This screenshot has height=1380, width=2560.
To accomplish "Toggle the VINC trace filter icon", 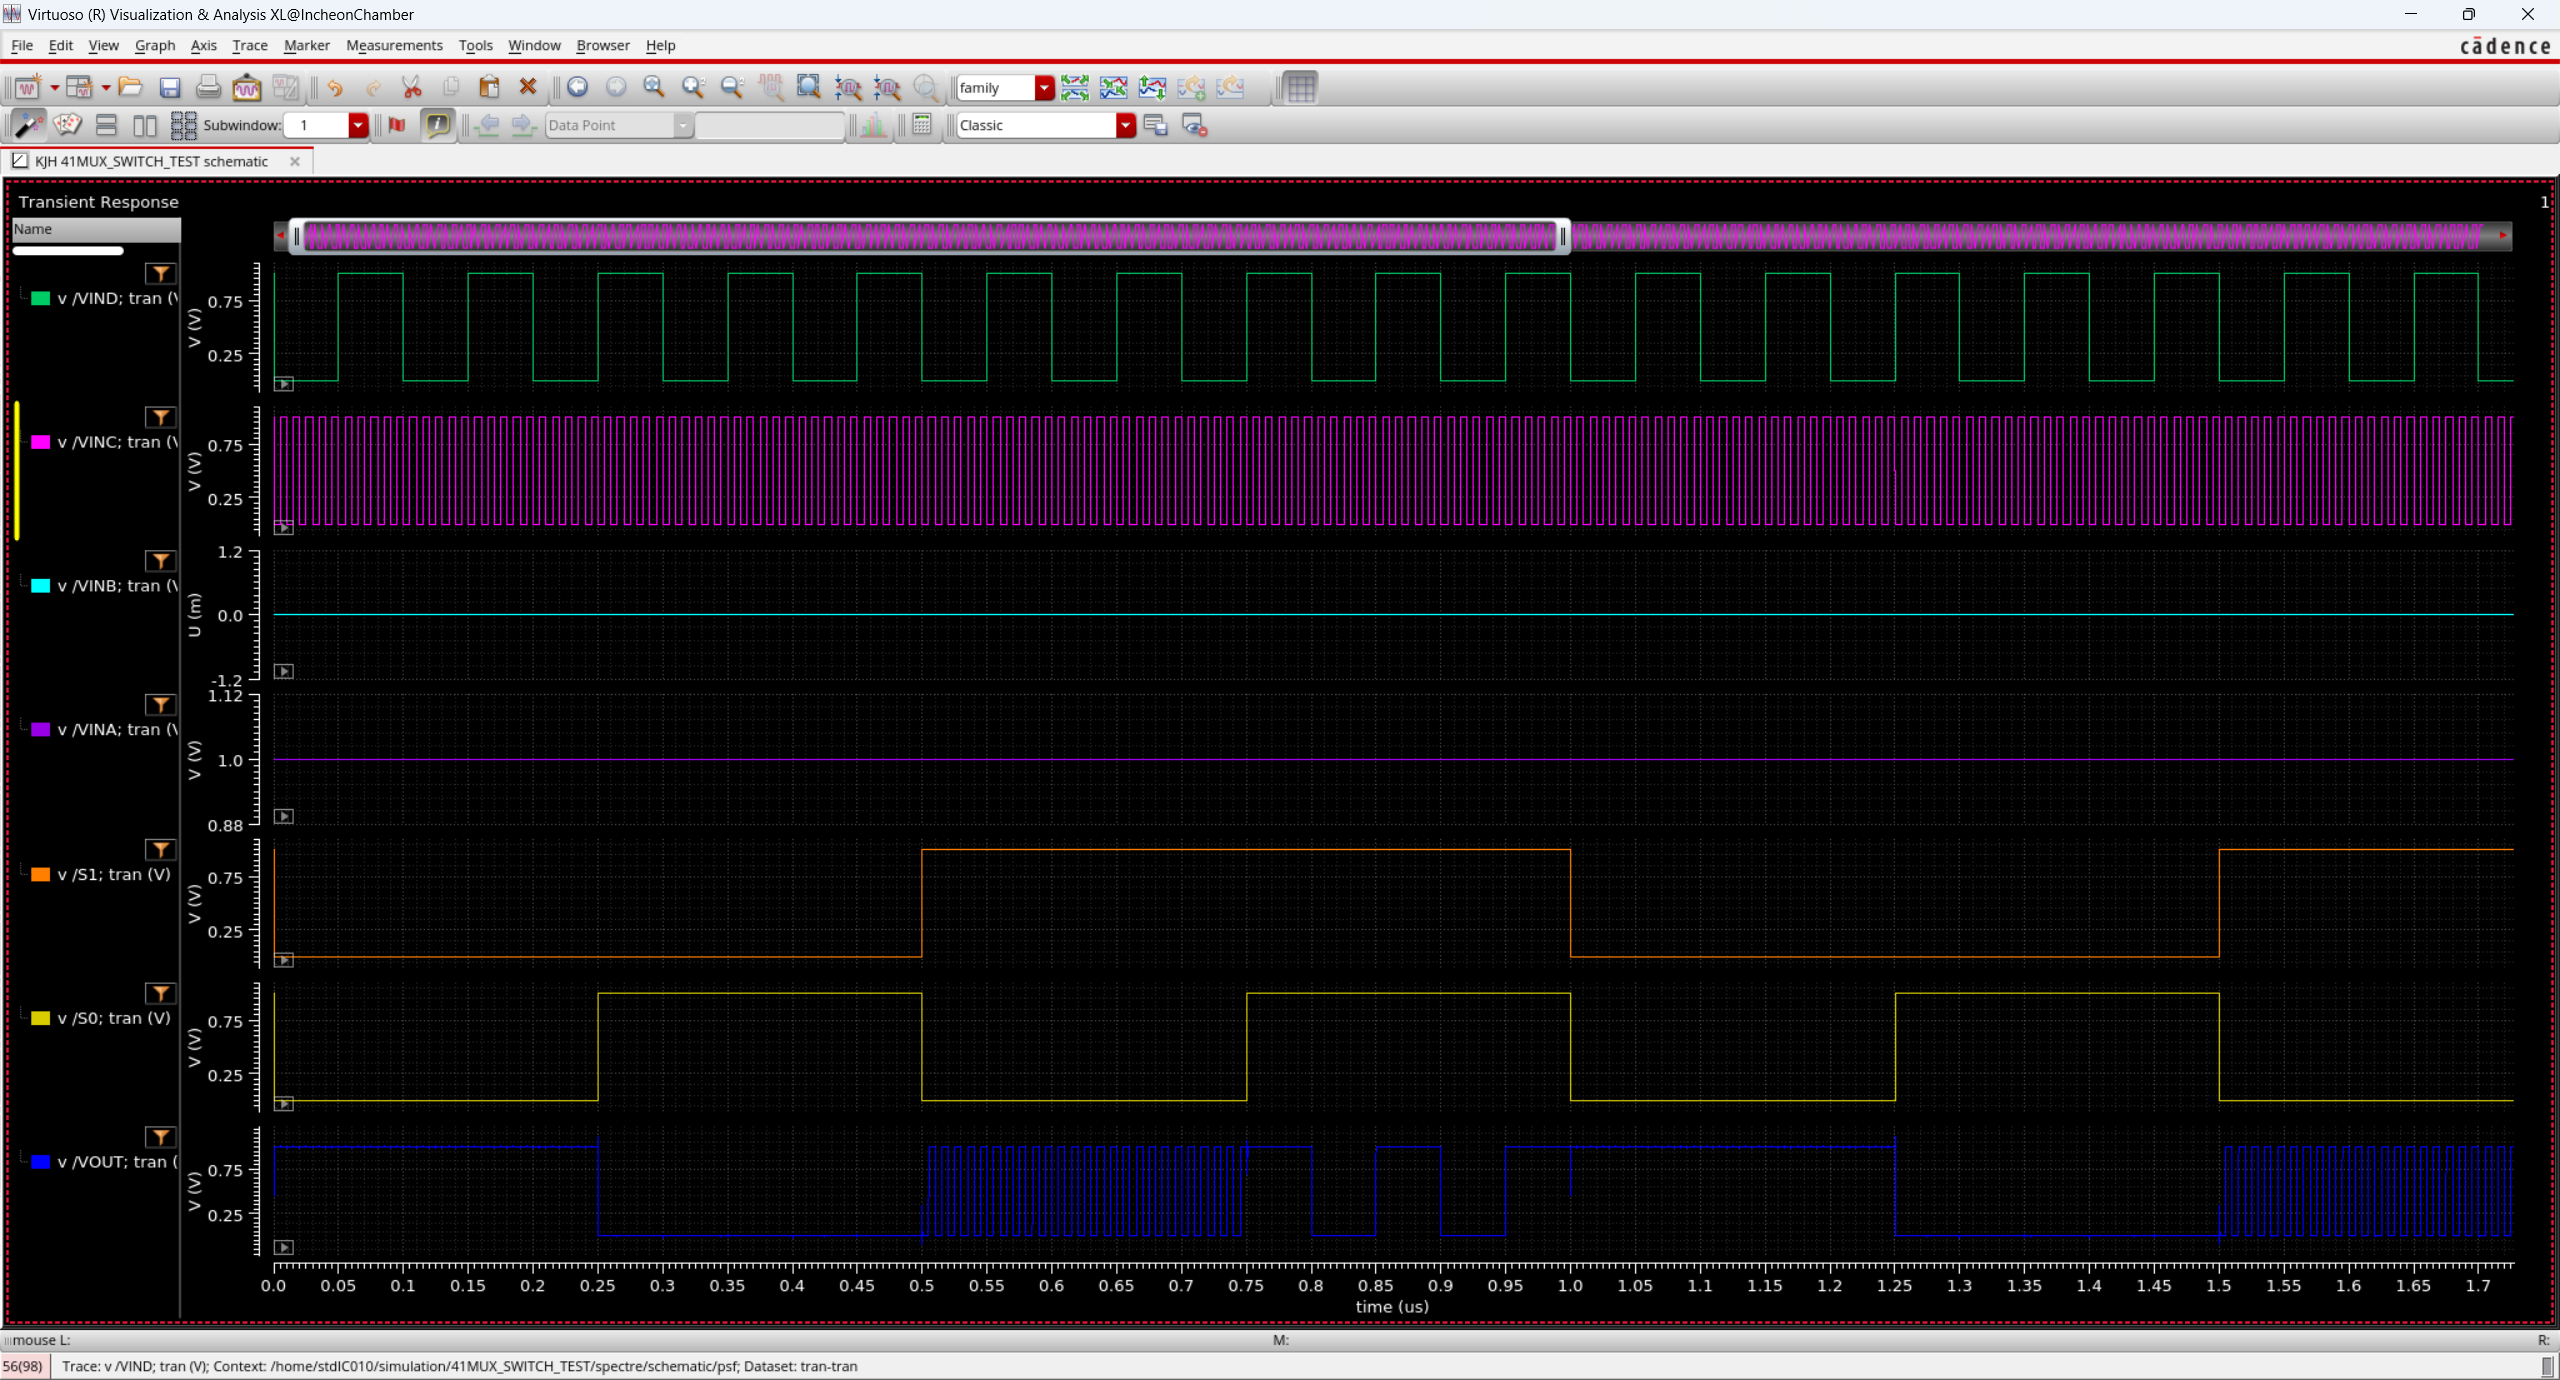I will point(160,417).
